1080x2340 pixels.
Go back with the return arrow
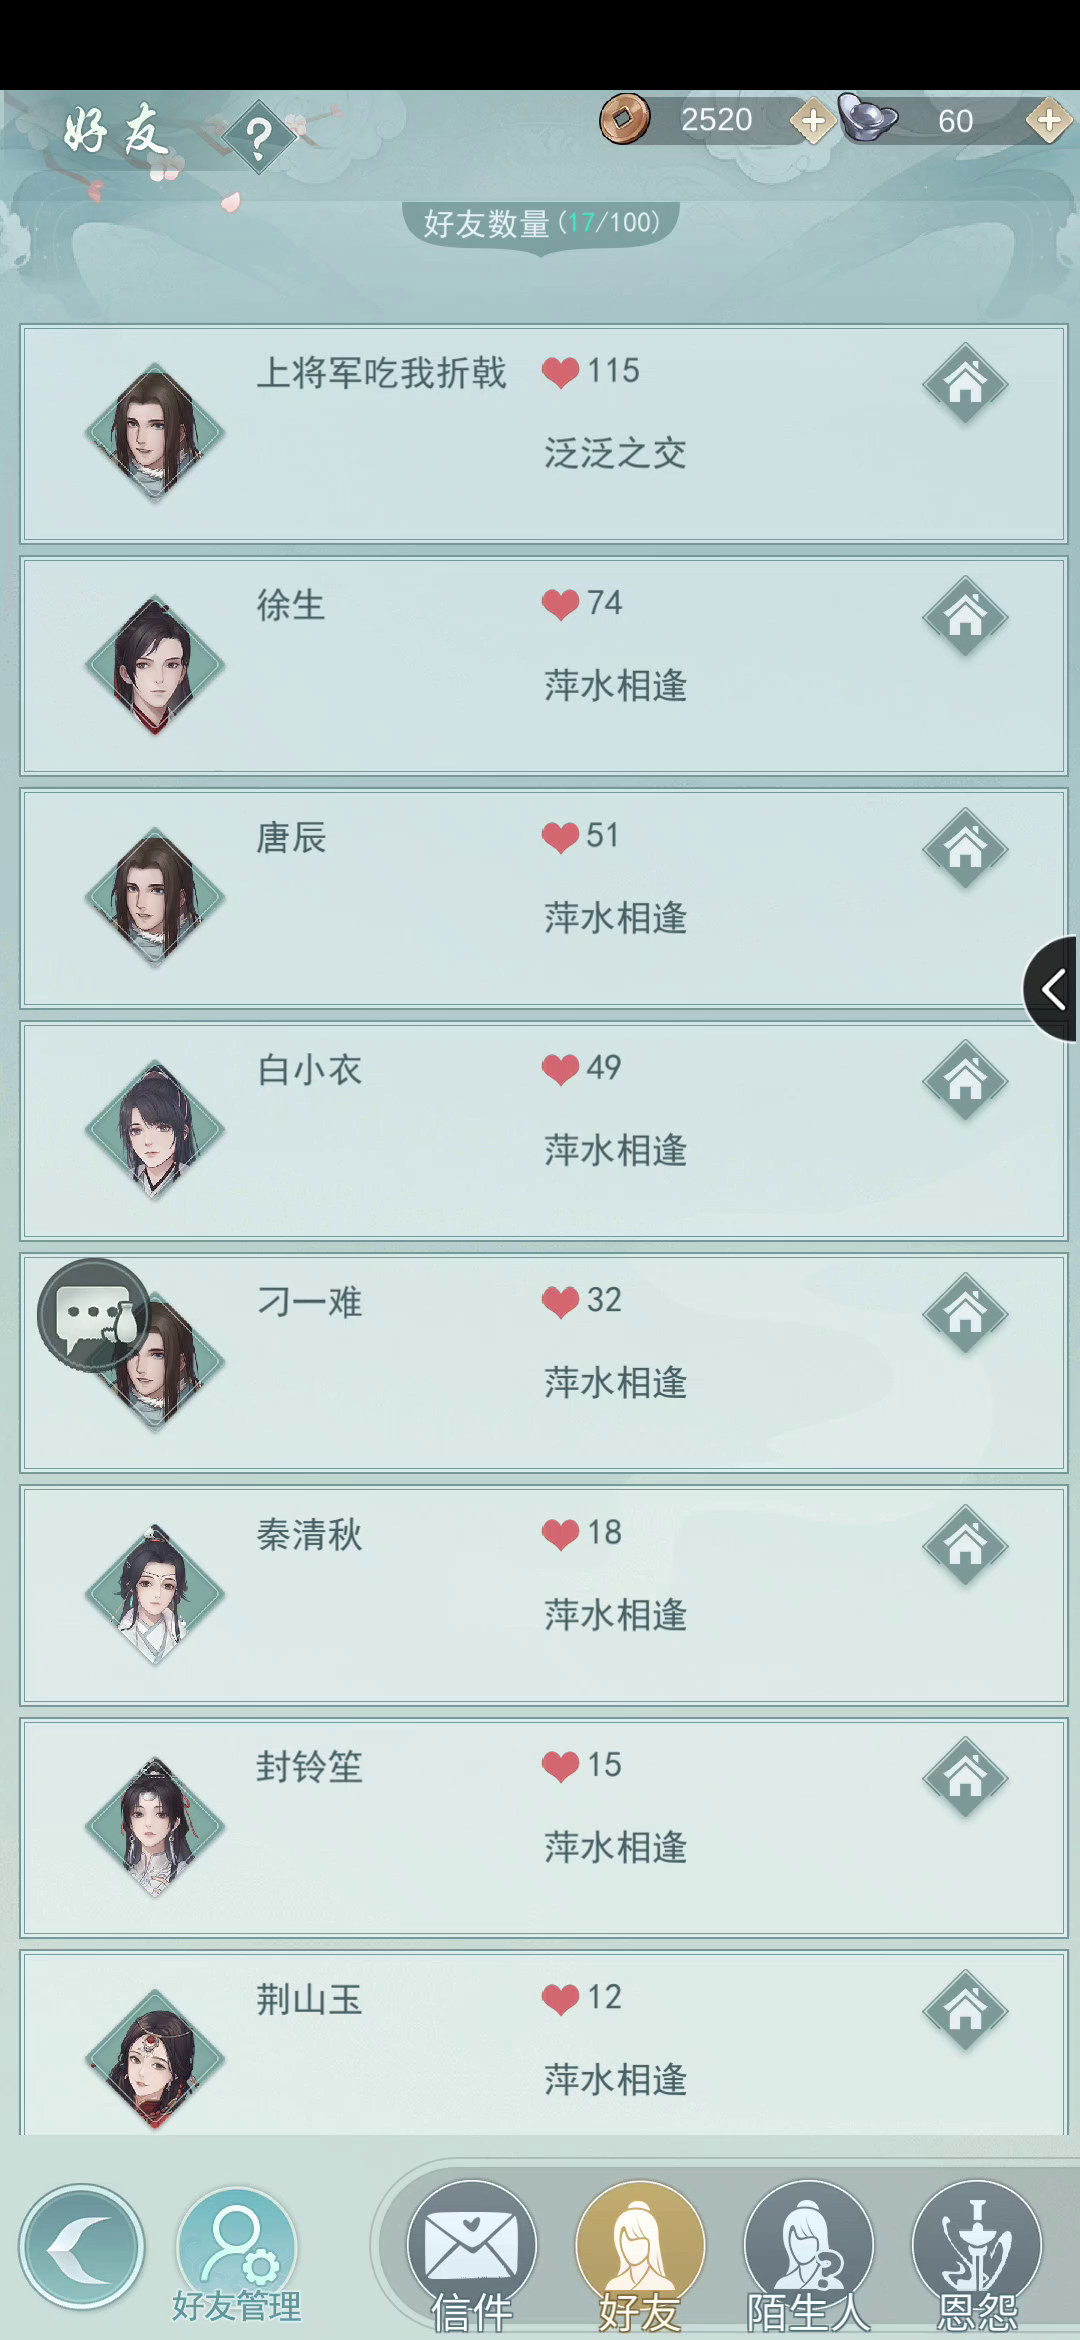coord(82,2246)
